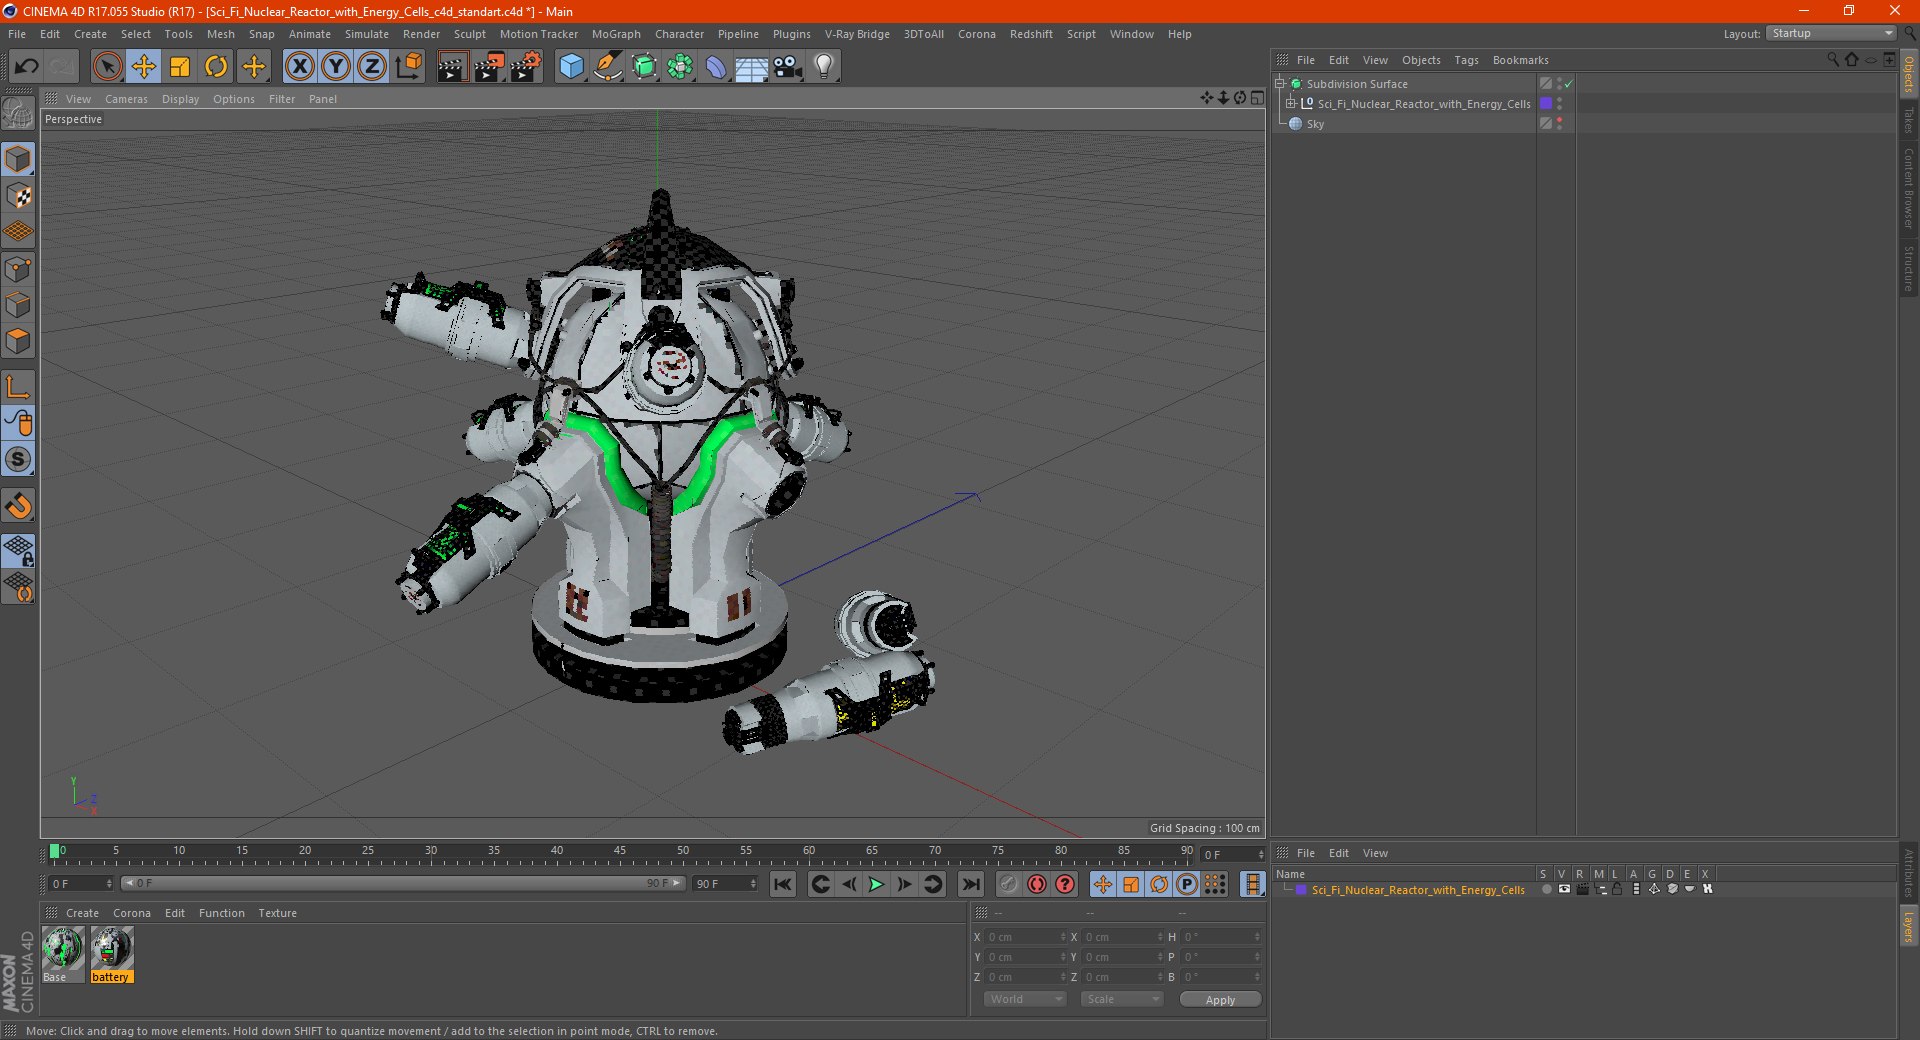1920x1040 pixels.
Task: Click the Undo arrow icon
Action: (26, 67)
